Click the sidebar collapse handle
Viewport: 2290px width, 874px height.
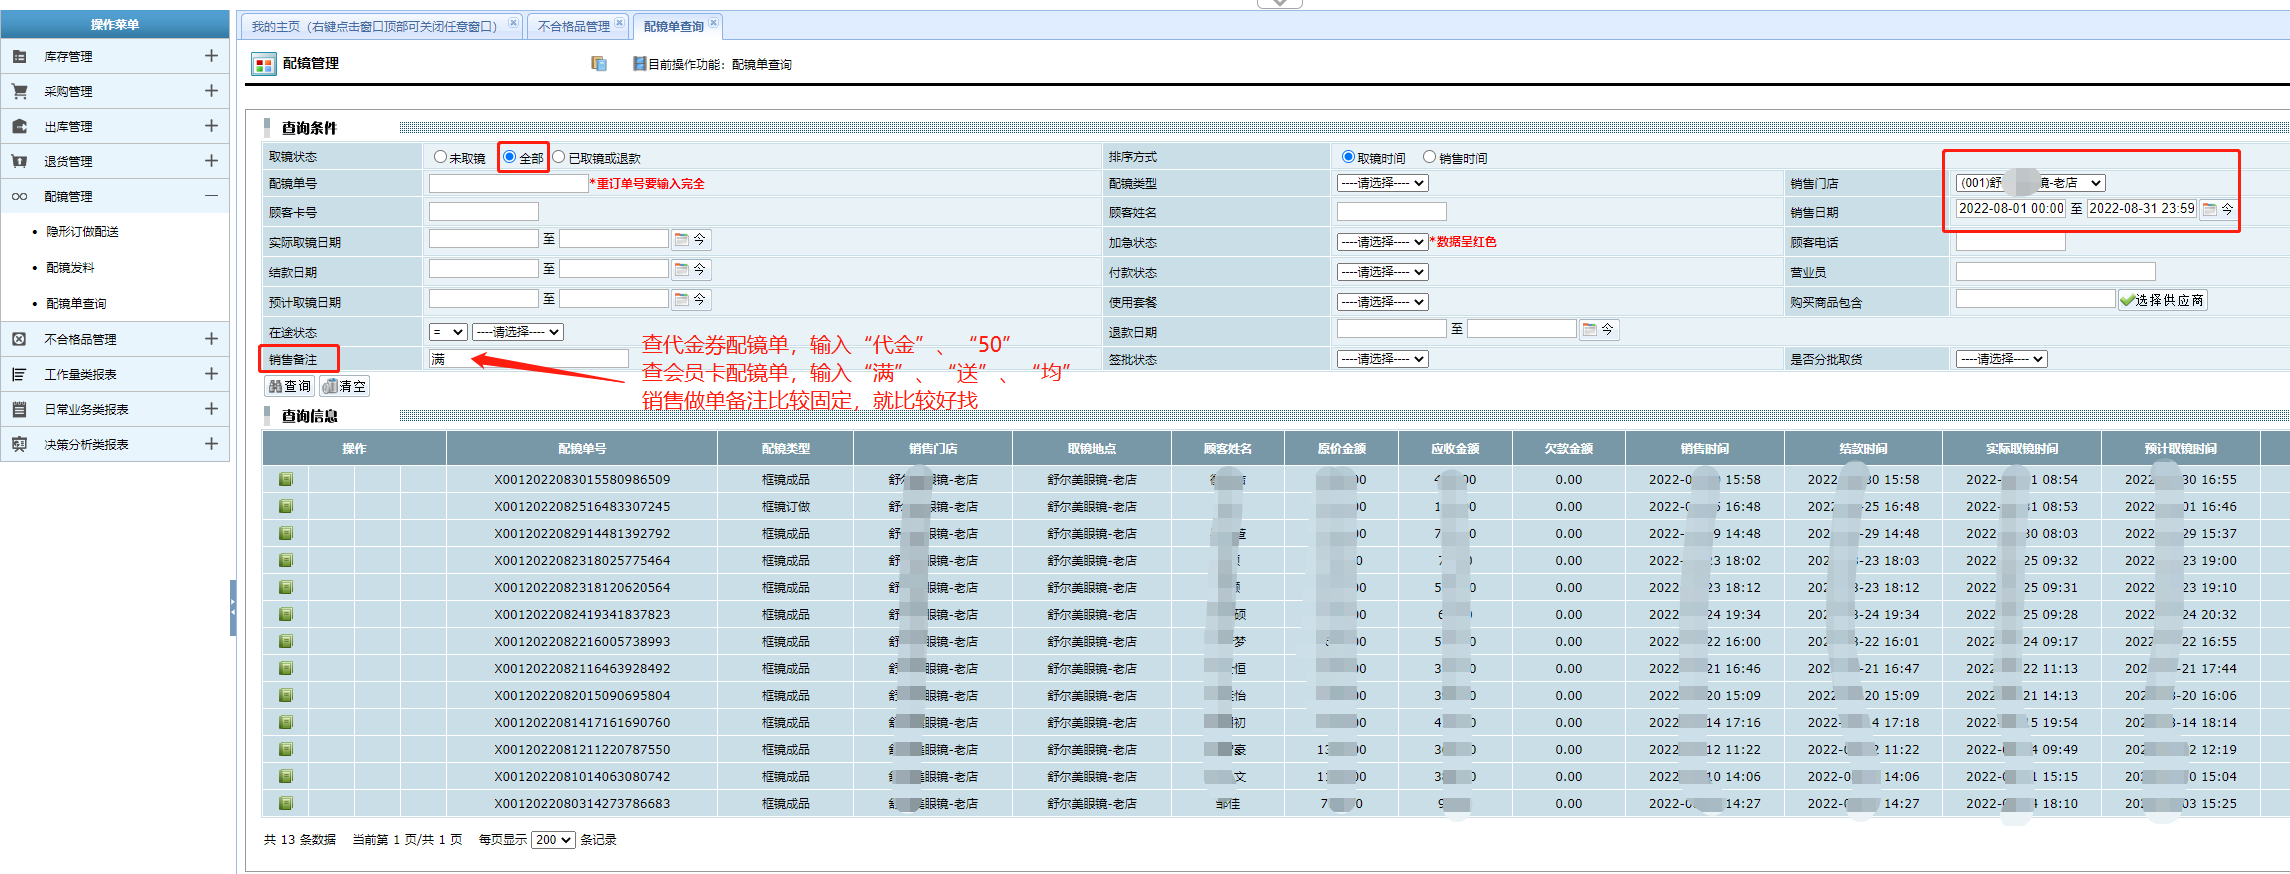pos(233,607)
